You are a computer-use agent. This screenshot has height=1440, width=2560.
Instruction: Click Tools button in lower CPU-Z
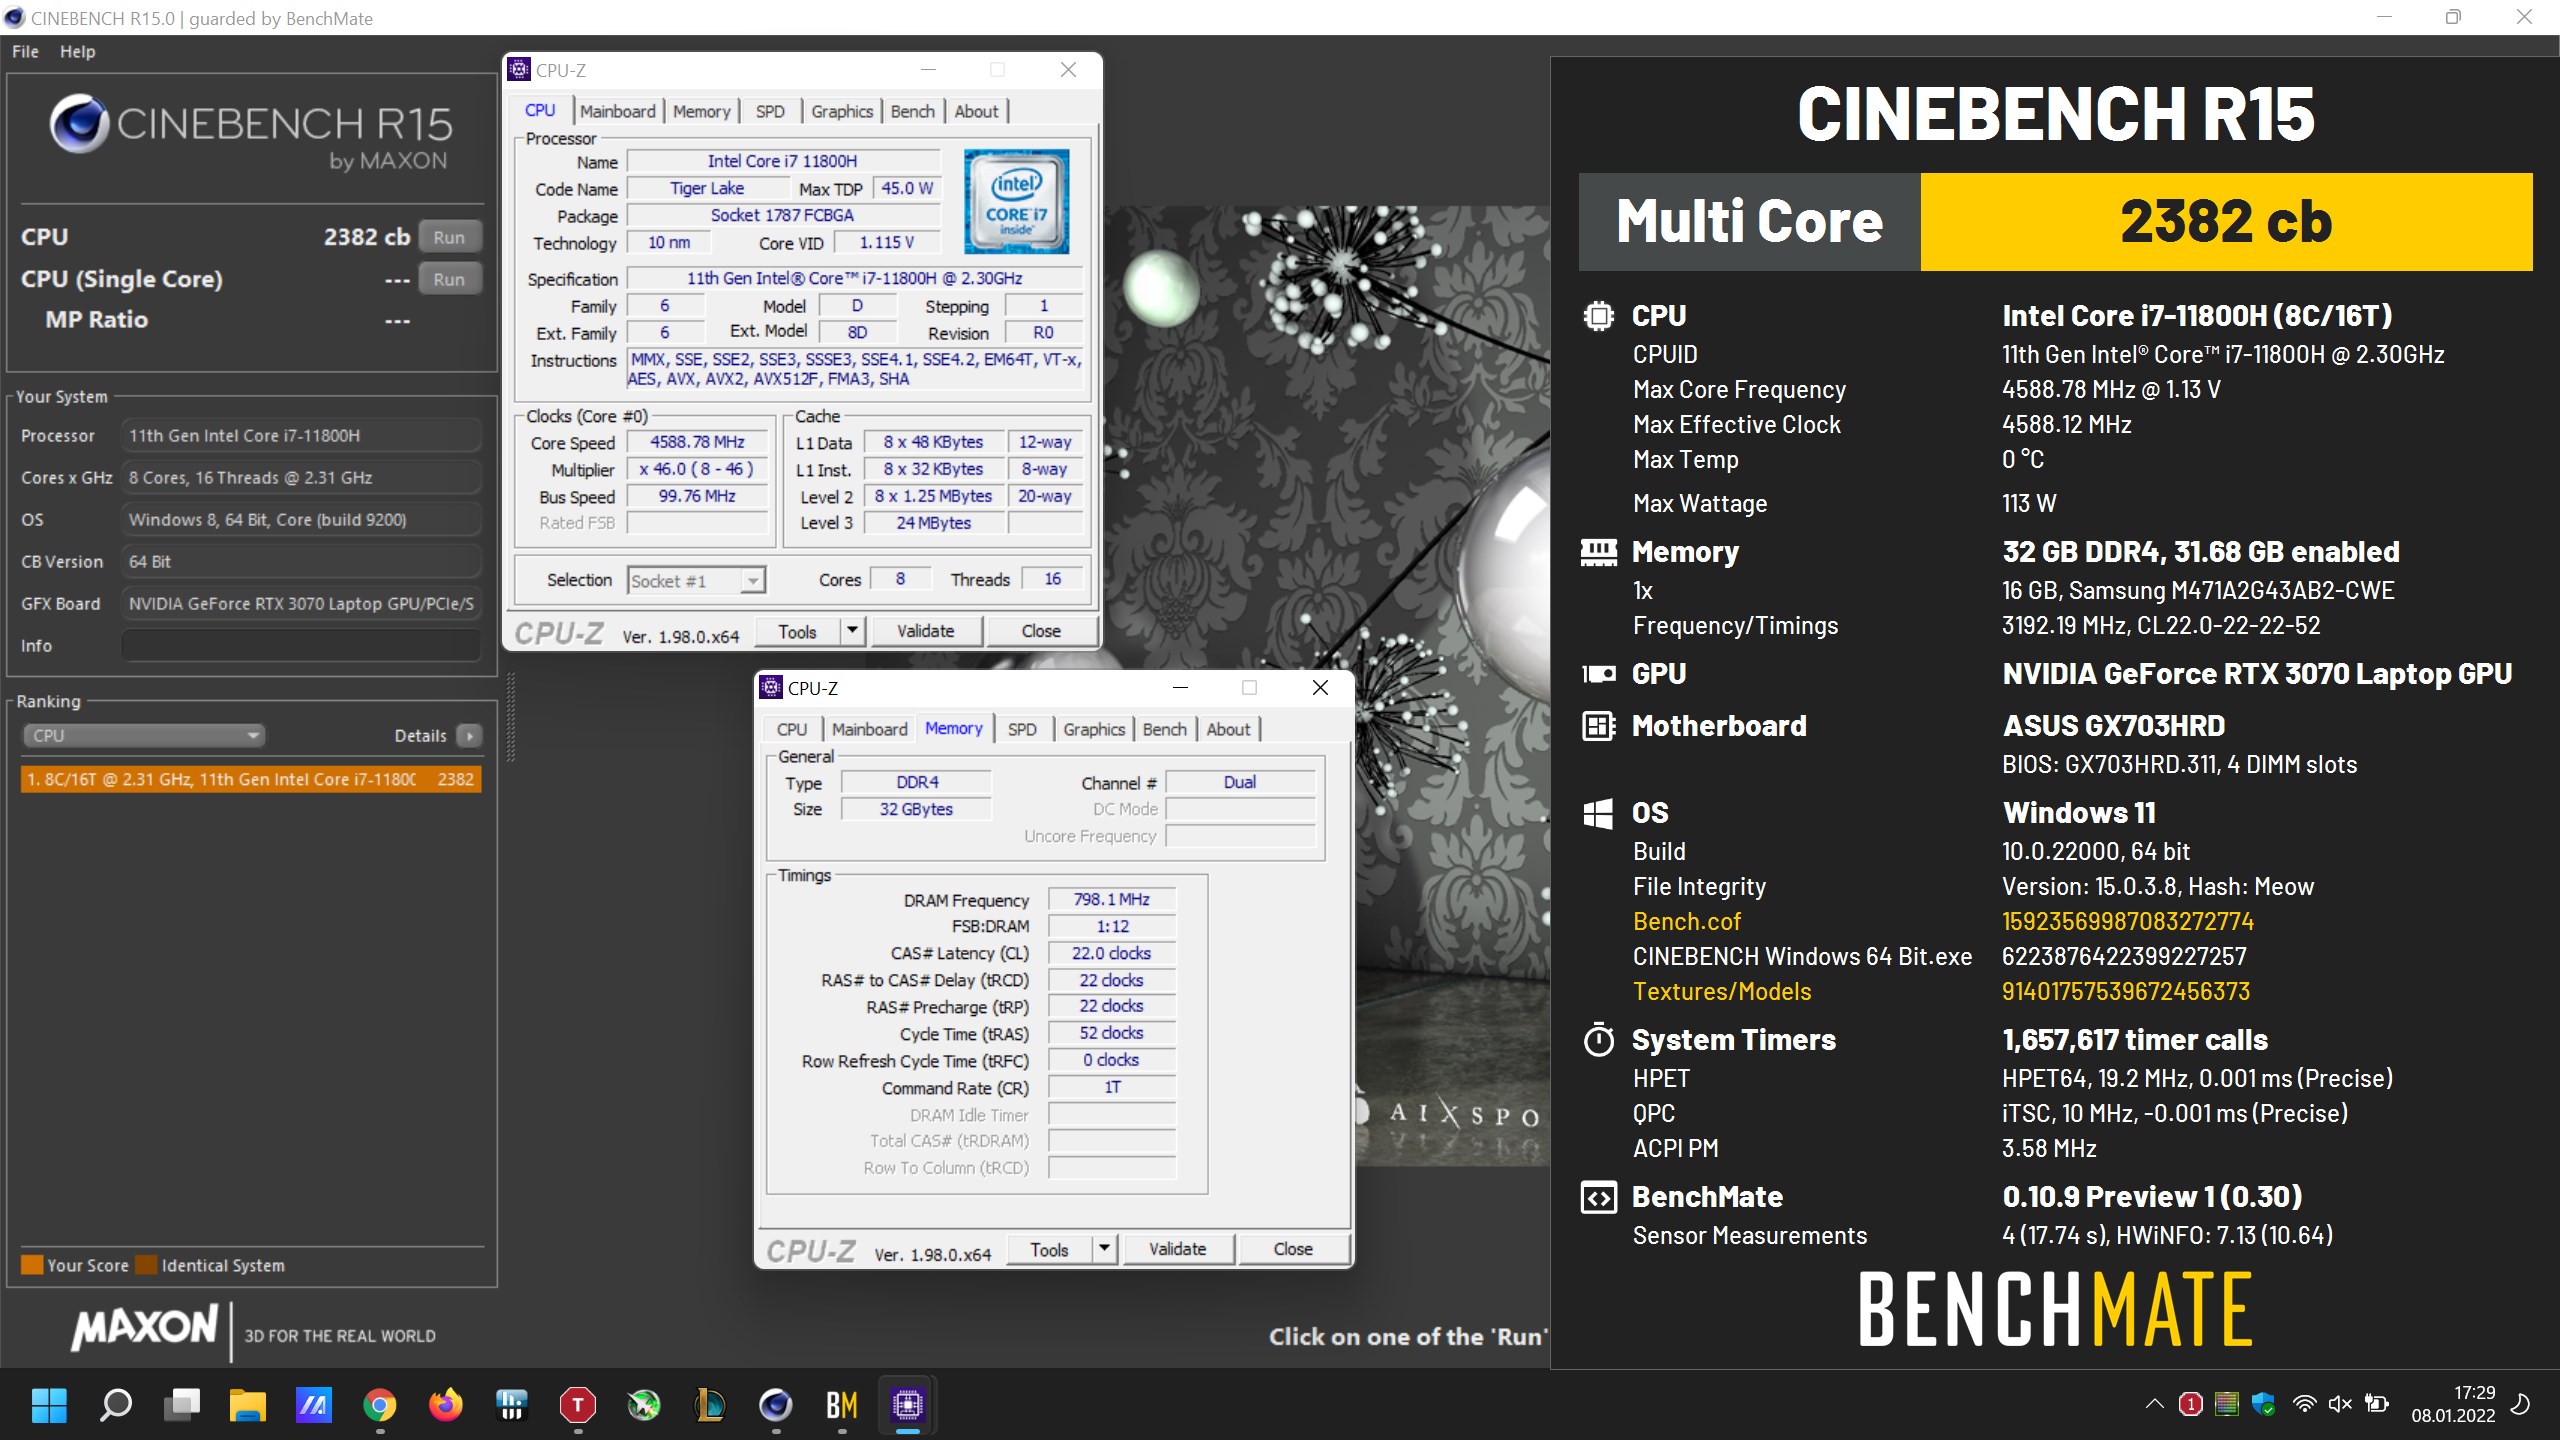(1049, 1250)
